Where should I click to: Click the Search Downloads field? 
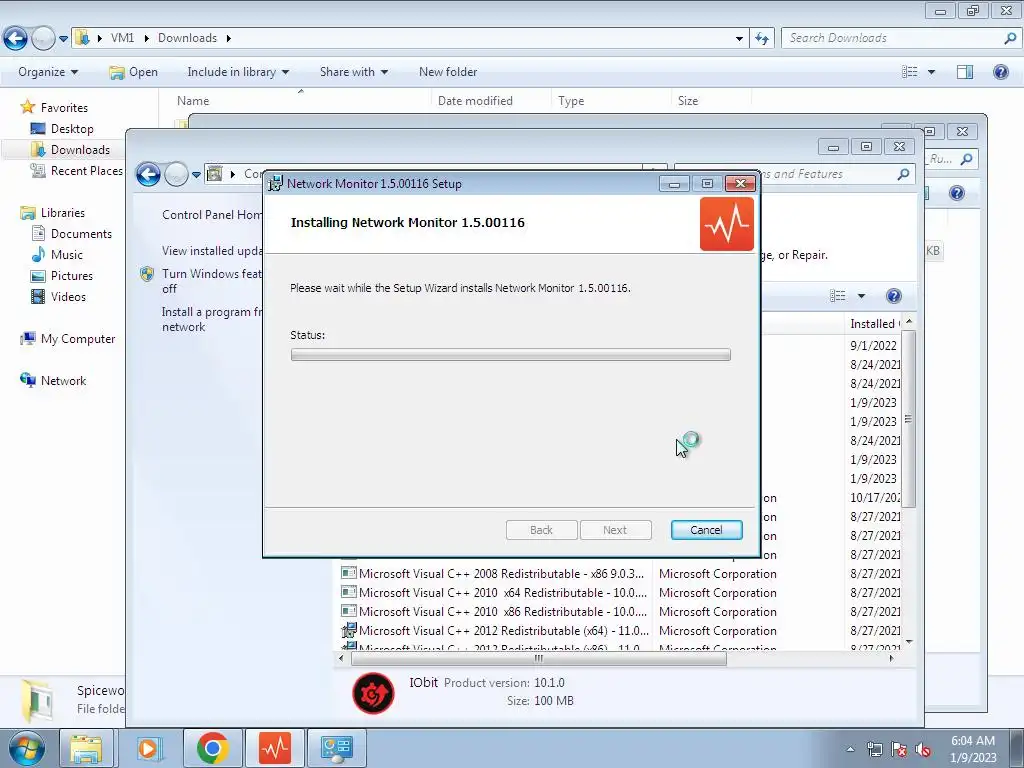click(892, 38)
